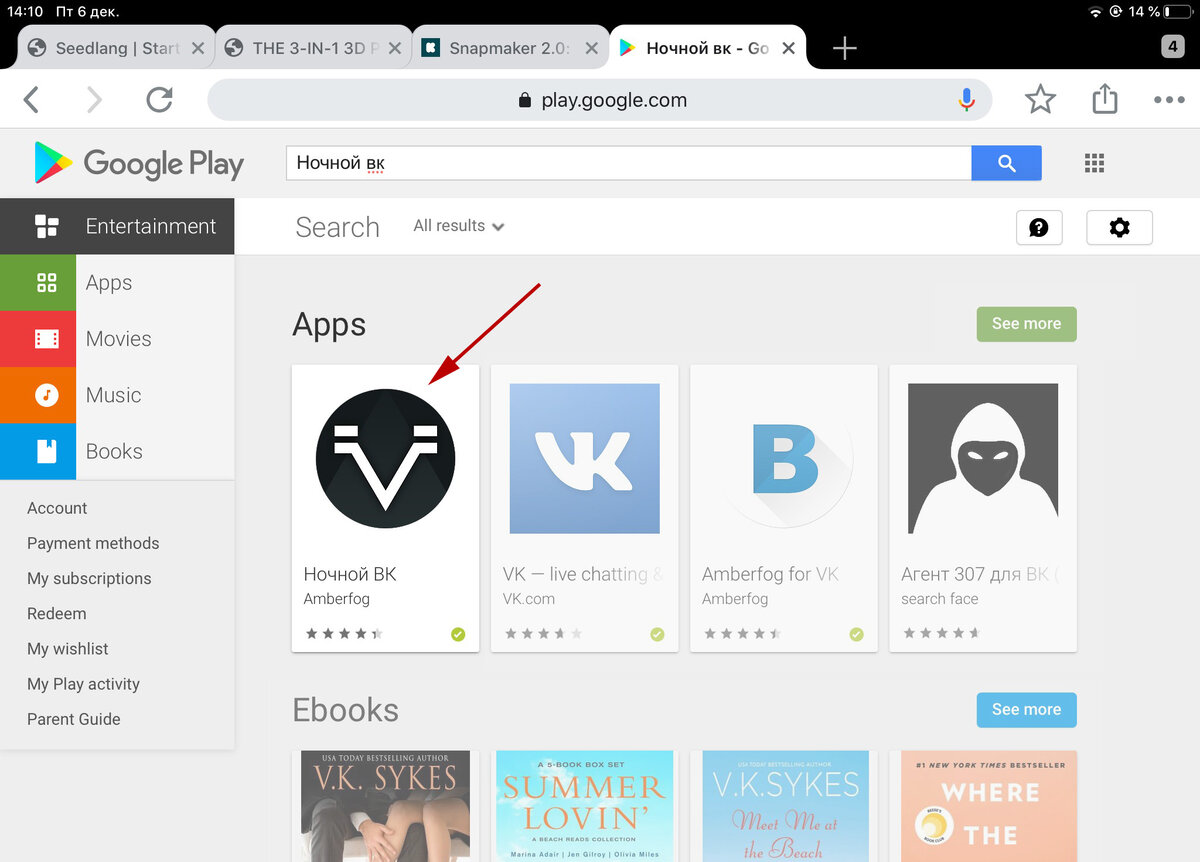Click the installed checkmark on Ночной ВК
The height and width of the screenshot is (862, 1200).
458,634
